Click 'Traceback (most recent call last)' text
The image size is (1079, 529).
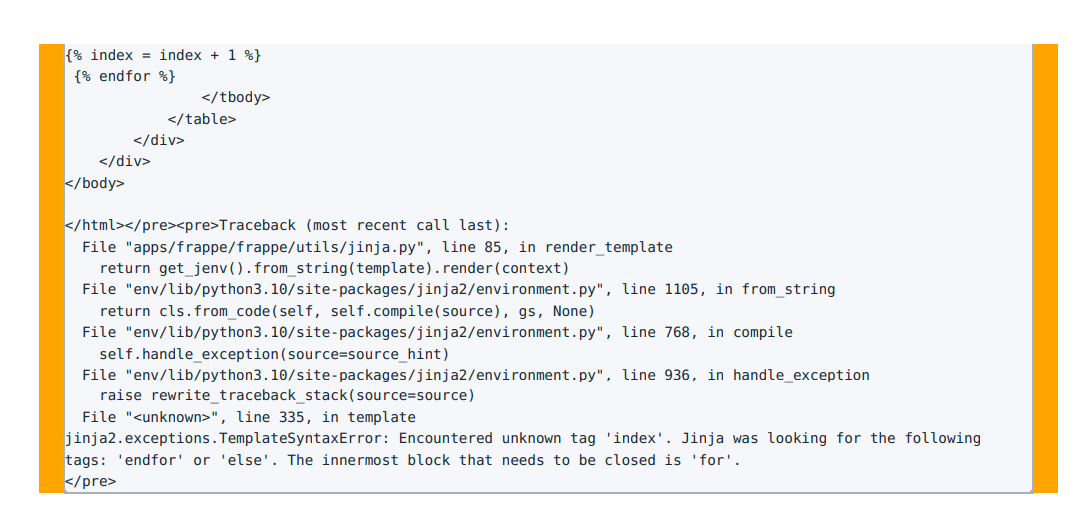click(x=365, y=226)
